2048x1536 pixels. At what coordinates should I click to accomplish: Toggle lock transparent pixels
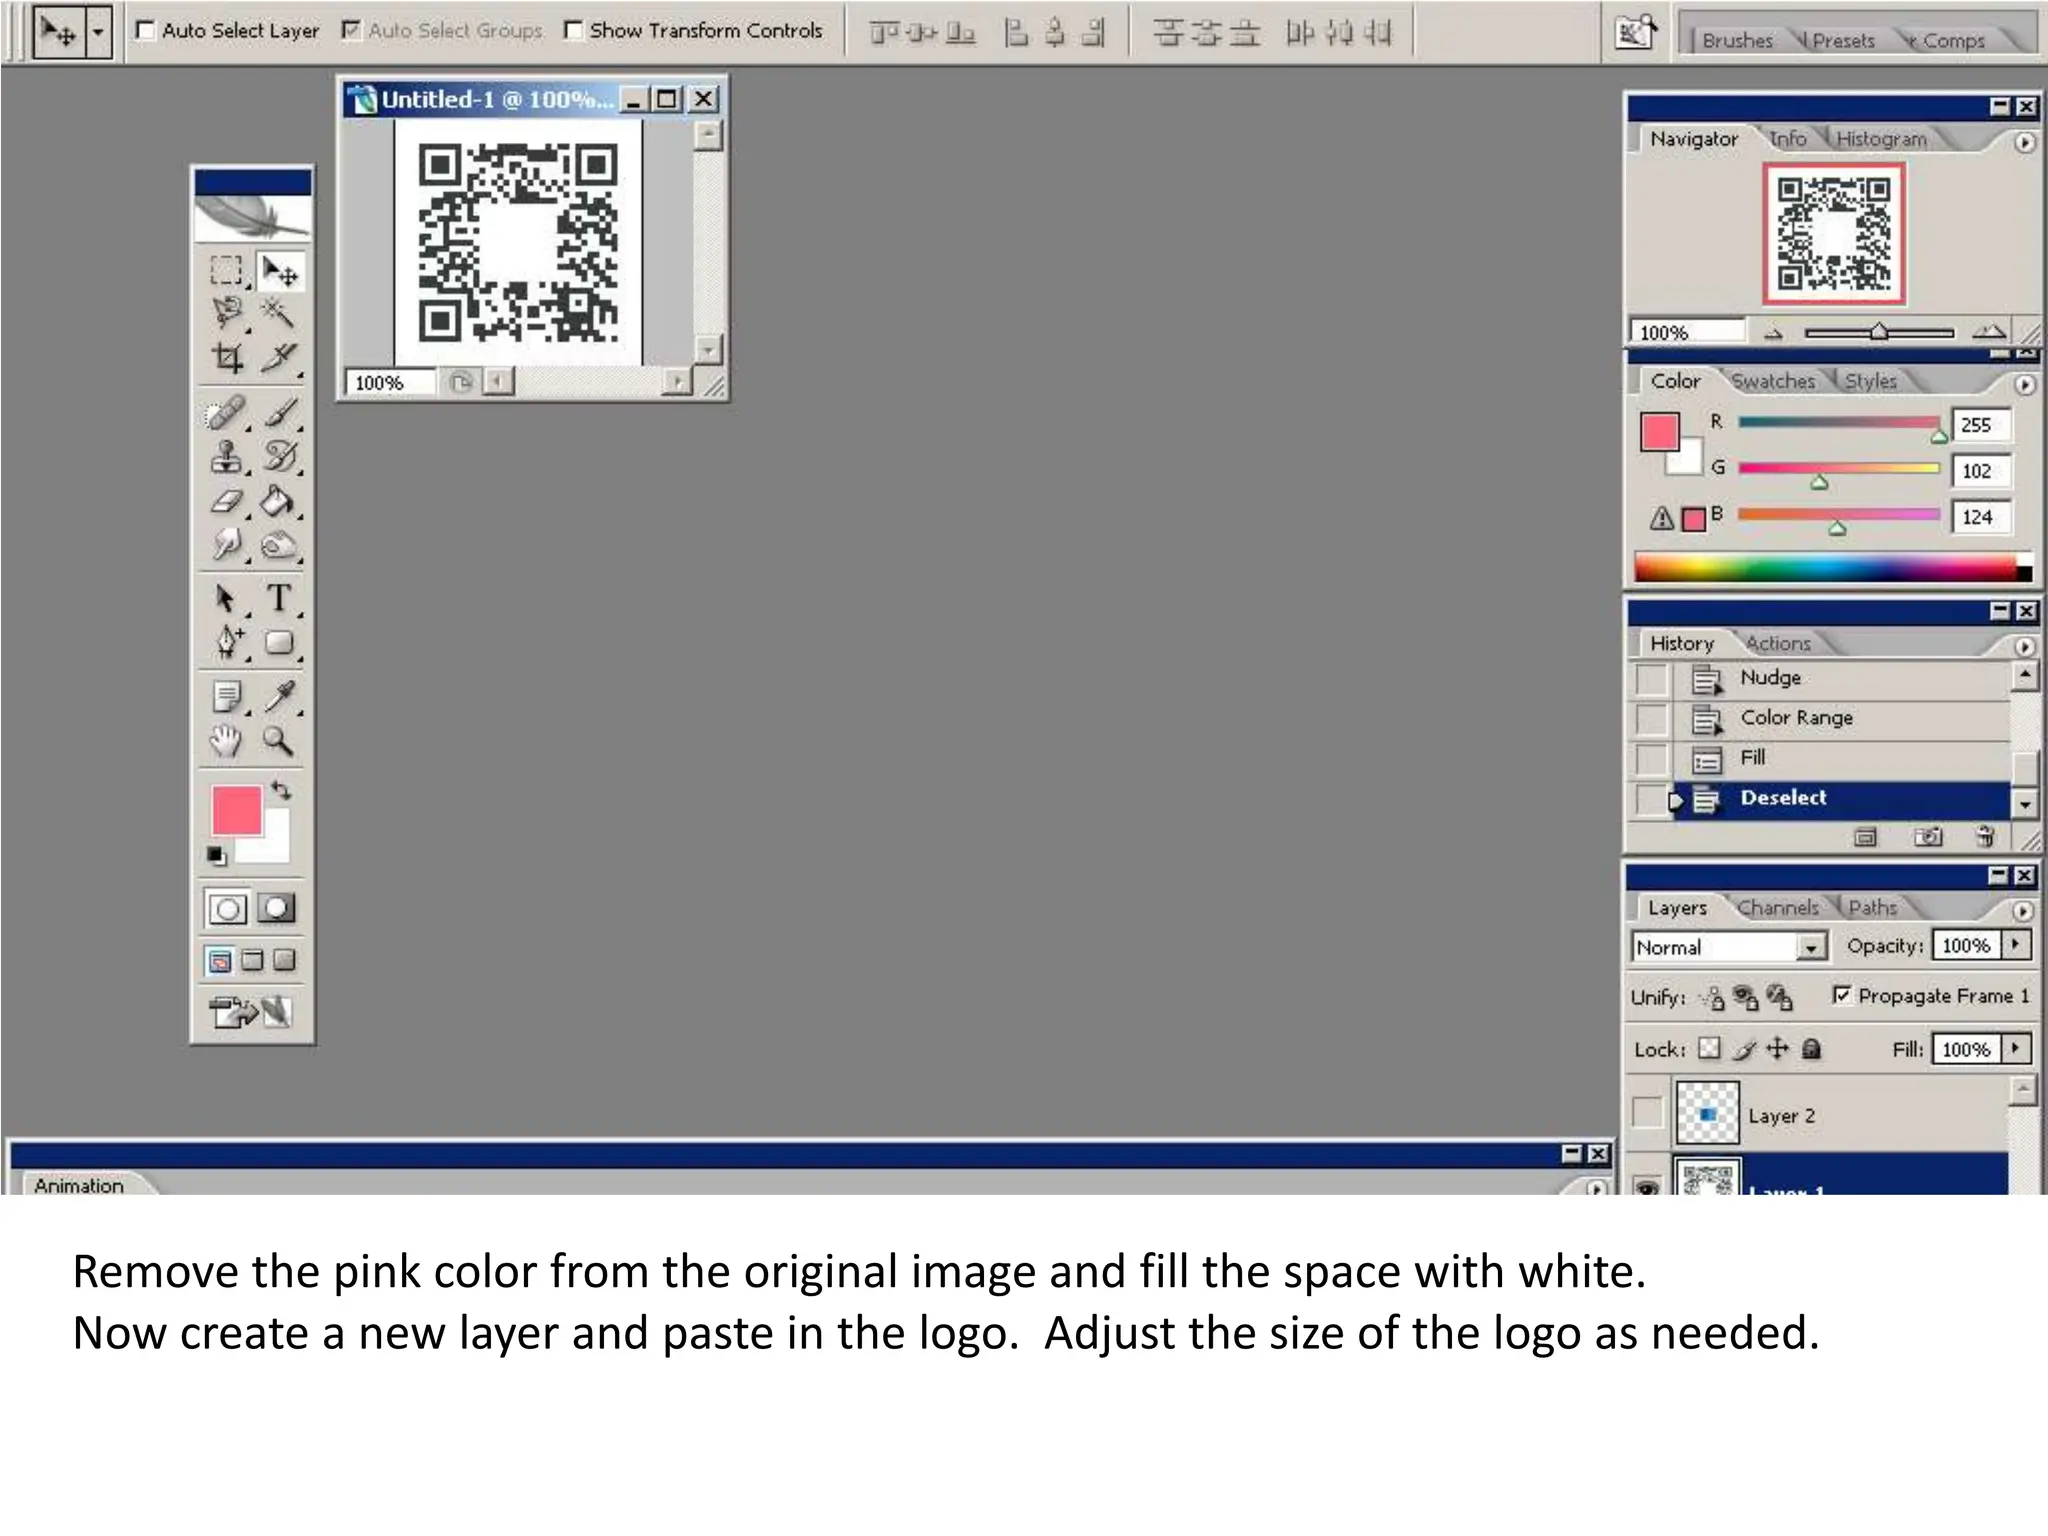coord(1711,1049)
